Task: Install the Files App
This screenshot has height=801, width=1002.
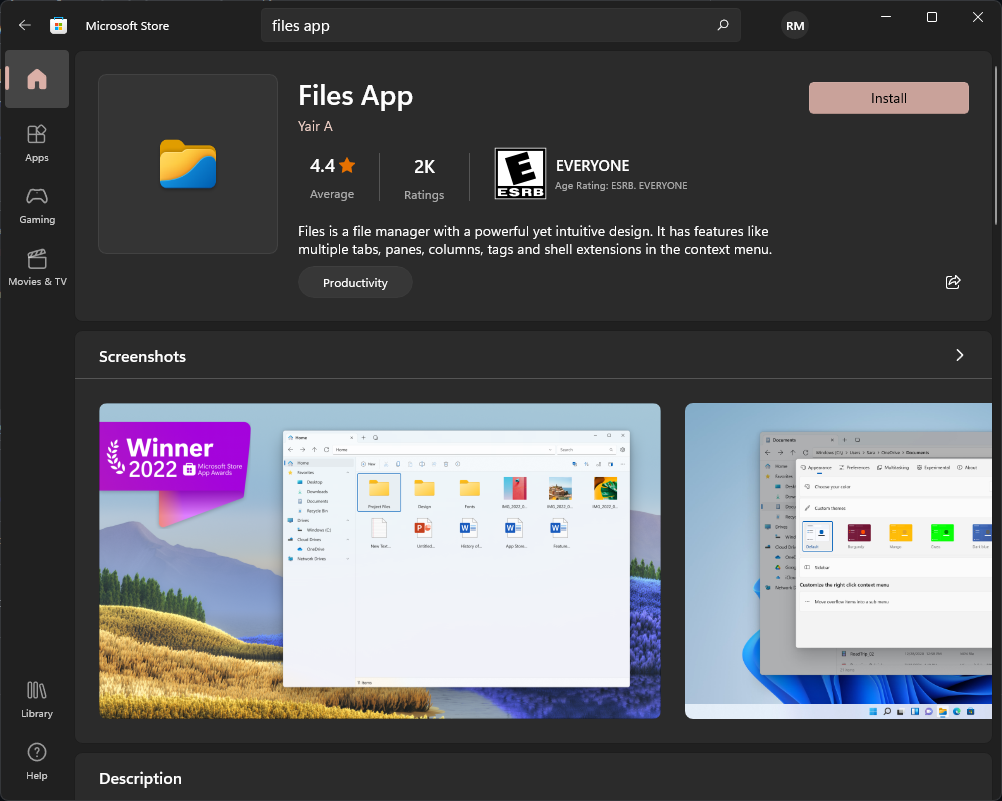Action: (888, 98)
